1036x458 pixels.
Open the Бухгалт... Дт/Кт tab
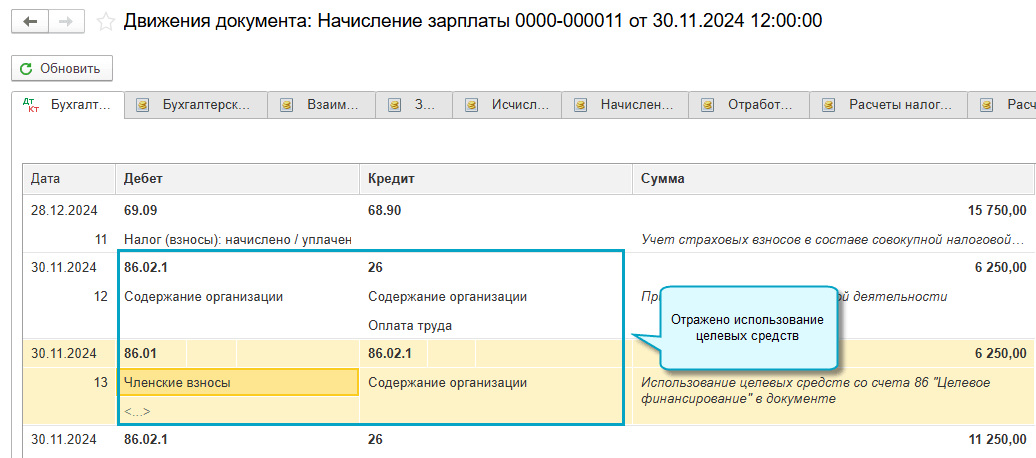(68, 104)
